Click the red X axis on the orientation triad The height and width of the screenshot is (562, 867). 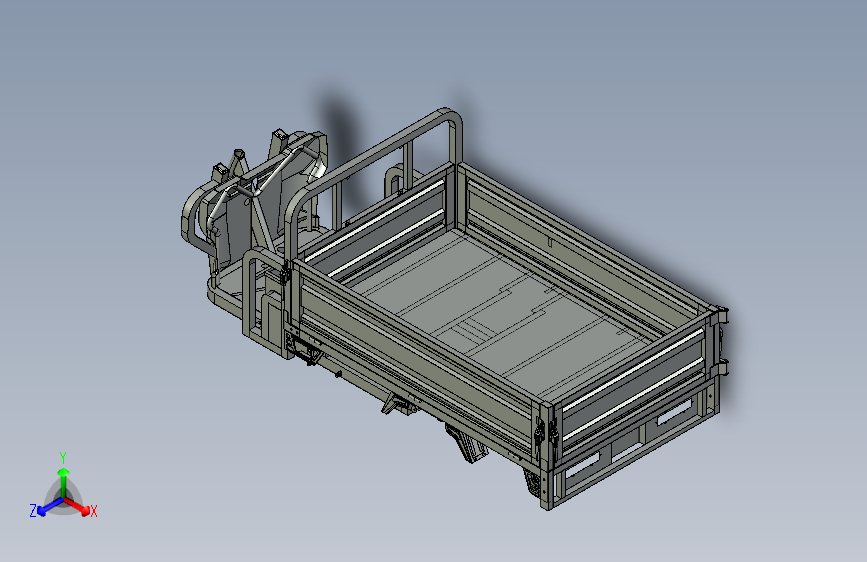pyautogui.click(x=79, y=507)
